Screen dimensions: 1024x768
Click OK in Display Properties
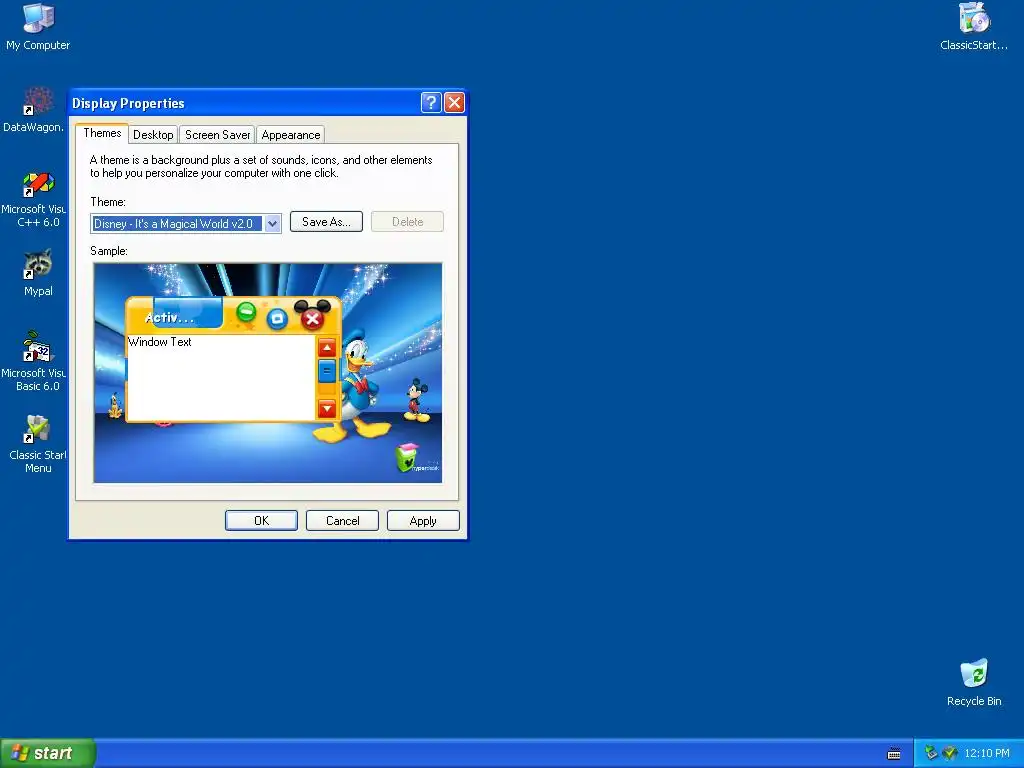pyautogui.click(x=261, y=520)
